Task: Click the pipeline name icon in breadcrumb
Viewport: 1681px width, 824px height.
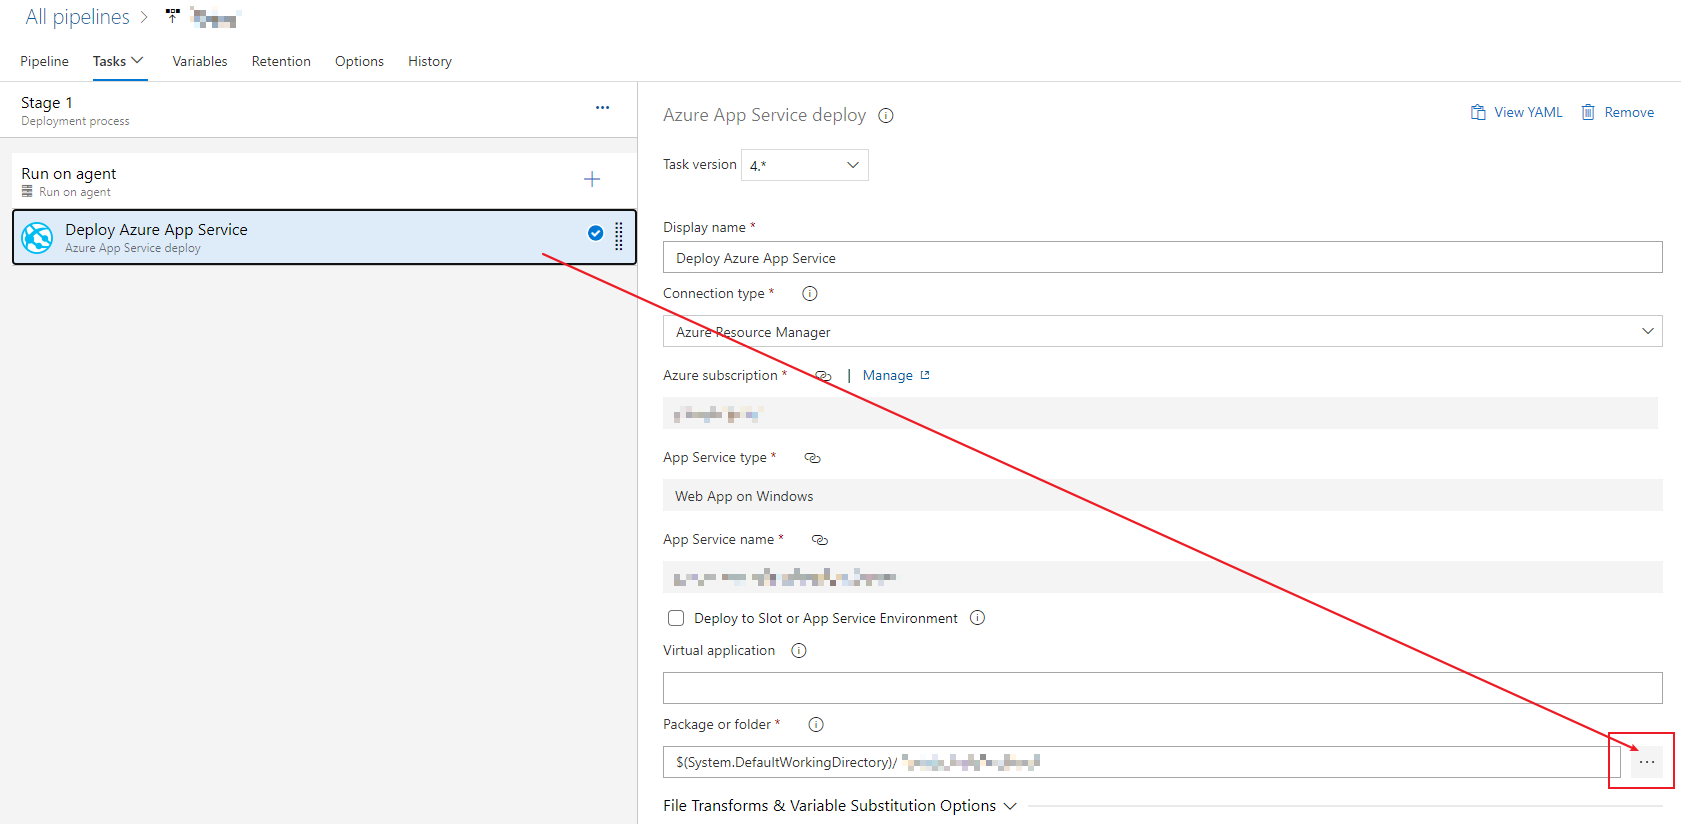Action: coord(173,16)
